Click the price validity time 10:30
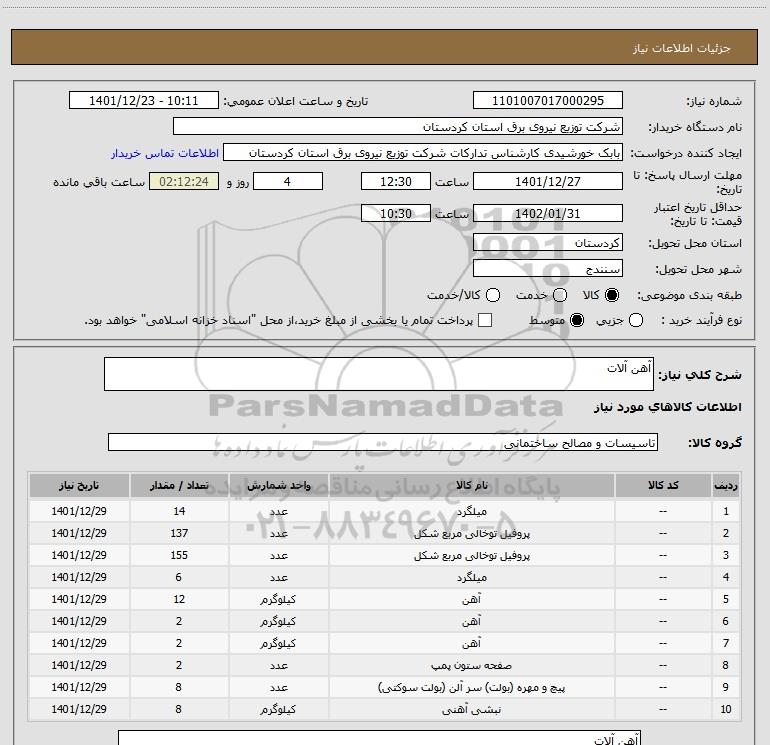Viewport: 770px width, 745px height. click(396, 213)
